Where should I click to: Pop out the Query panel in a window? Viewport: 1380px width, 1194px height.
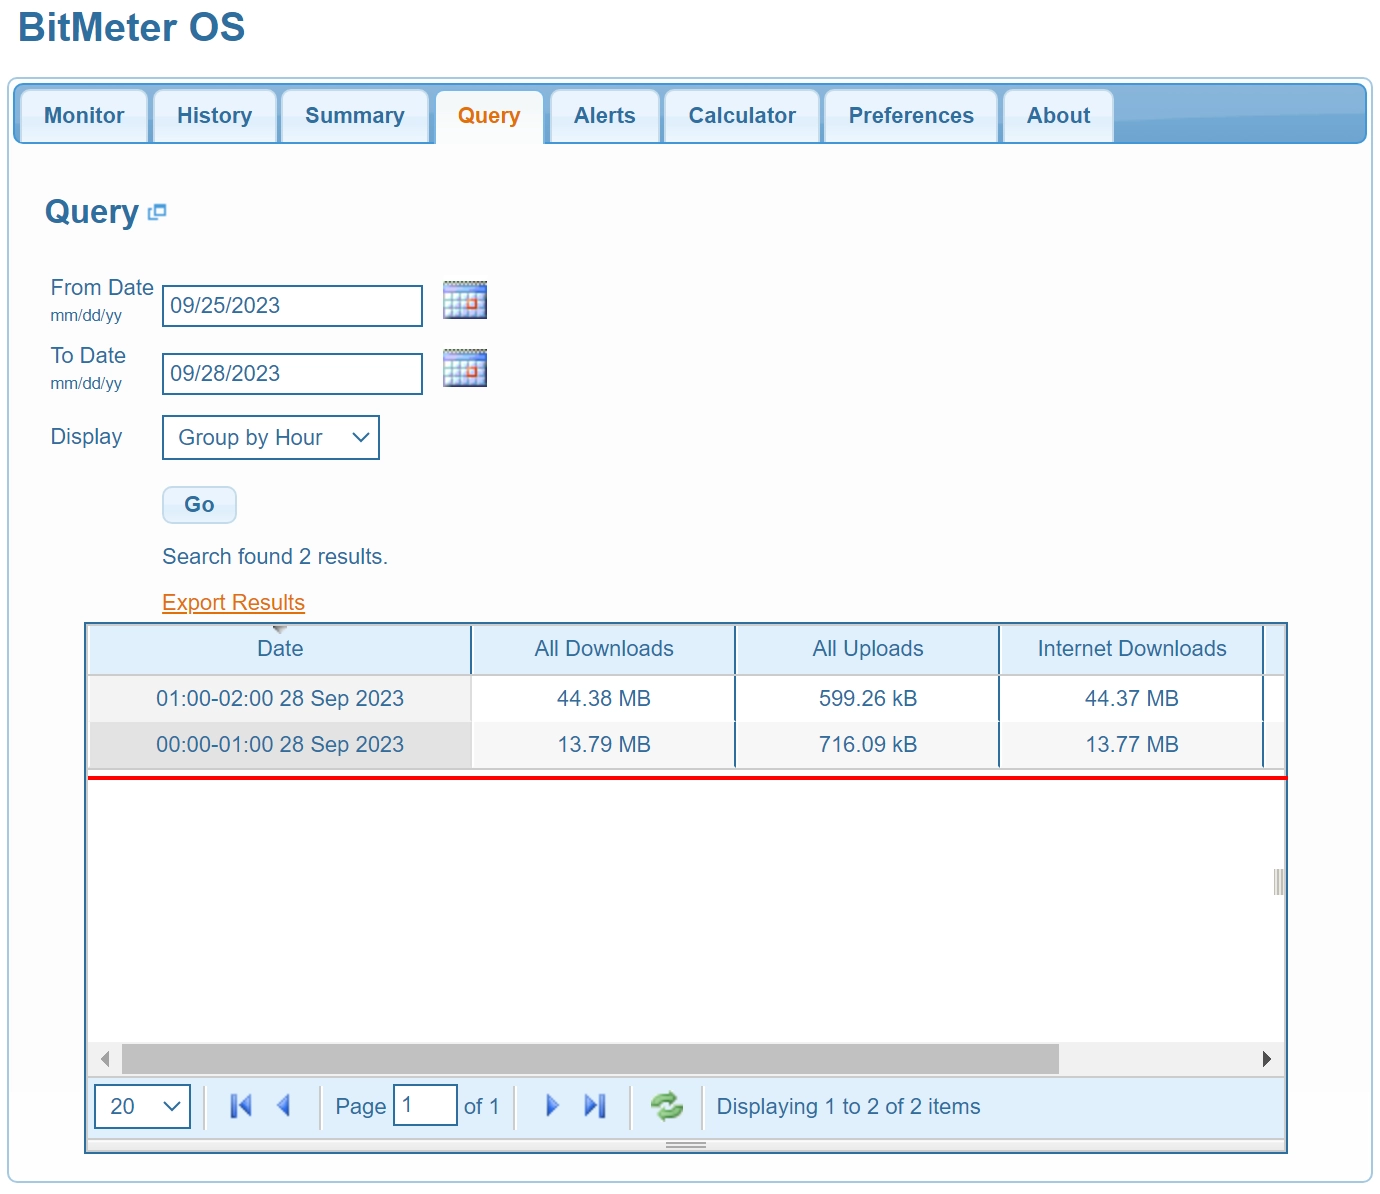pos(157,212)
